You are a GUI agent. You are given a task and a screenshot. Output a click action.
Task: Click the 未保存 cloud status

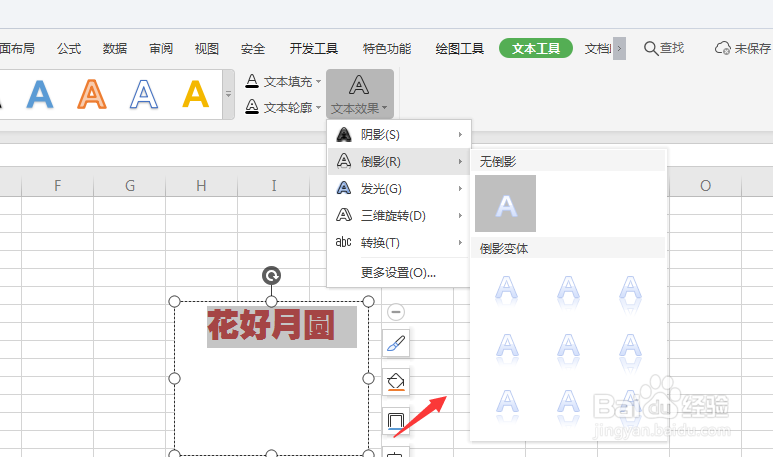pos(742,48)
